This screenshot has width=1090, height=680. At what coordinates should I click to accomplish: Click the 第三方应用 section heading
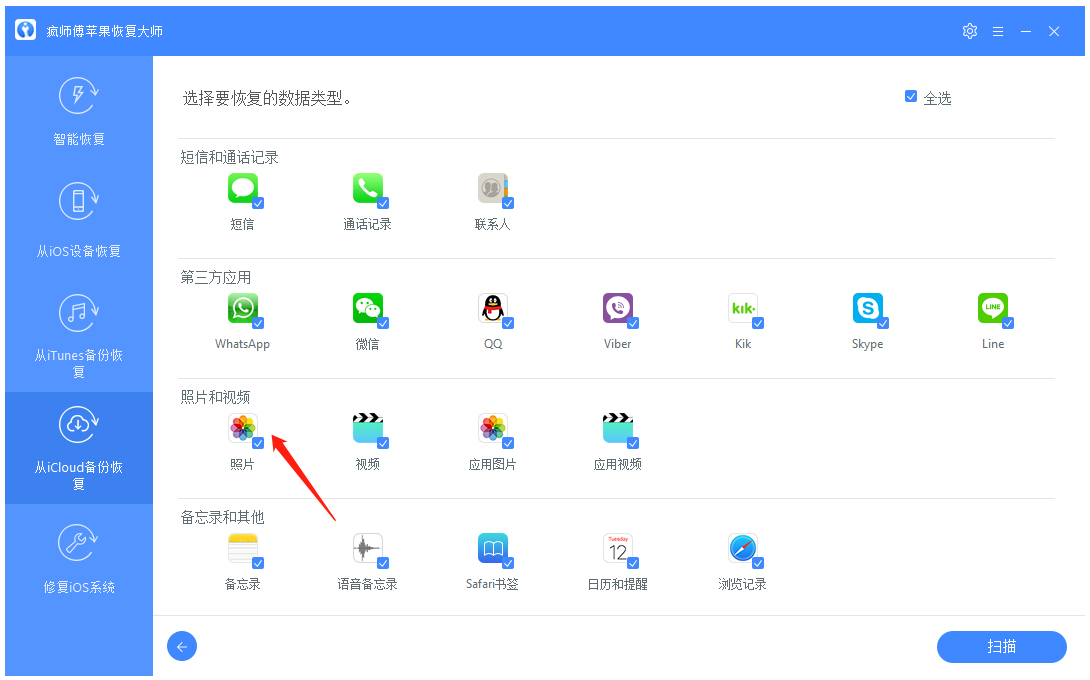[x=215, y=278]
